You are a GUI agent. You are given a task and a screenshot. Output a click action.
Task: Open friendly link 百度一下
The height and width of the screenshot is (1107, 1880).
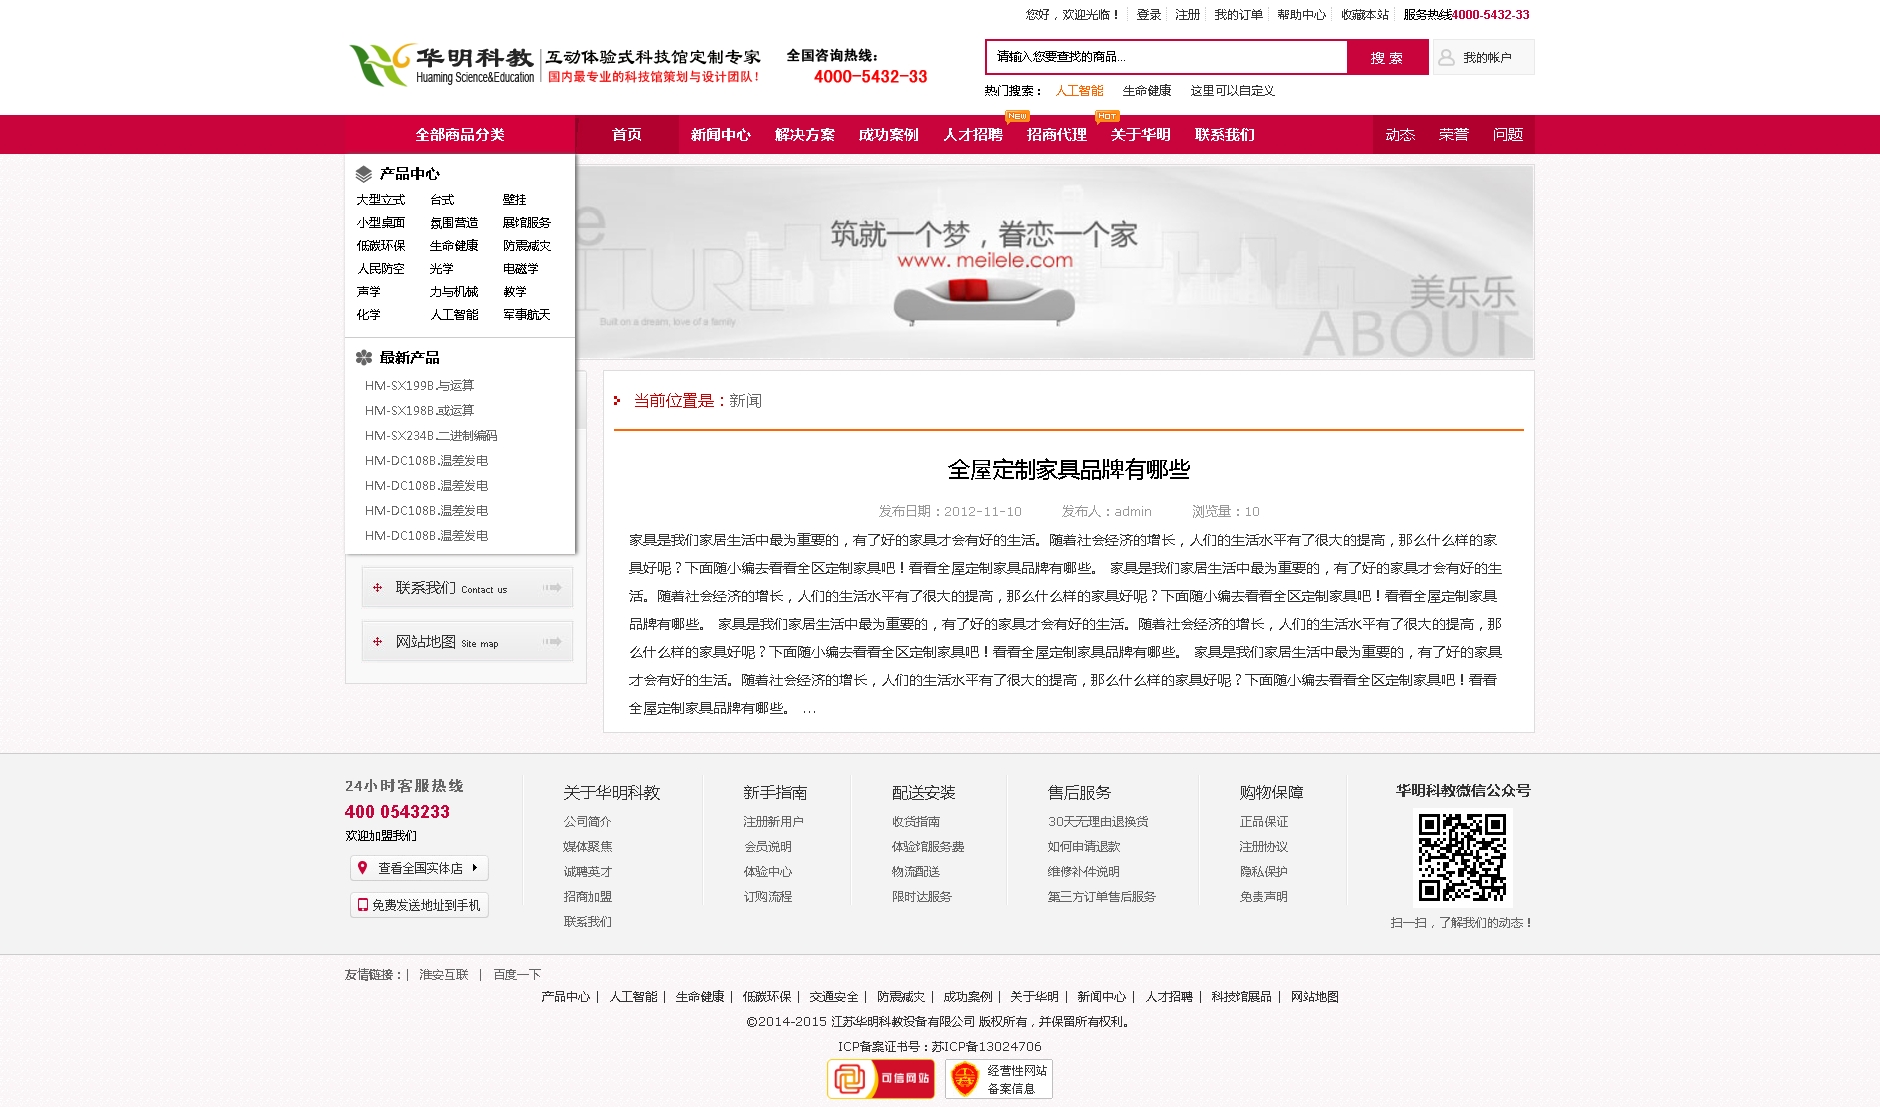point(517,975)
